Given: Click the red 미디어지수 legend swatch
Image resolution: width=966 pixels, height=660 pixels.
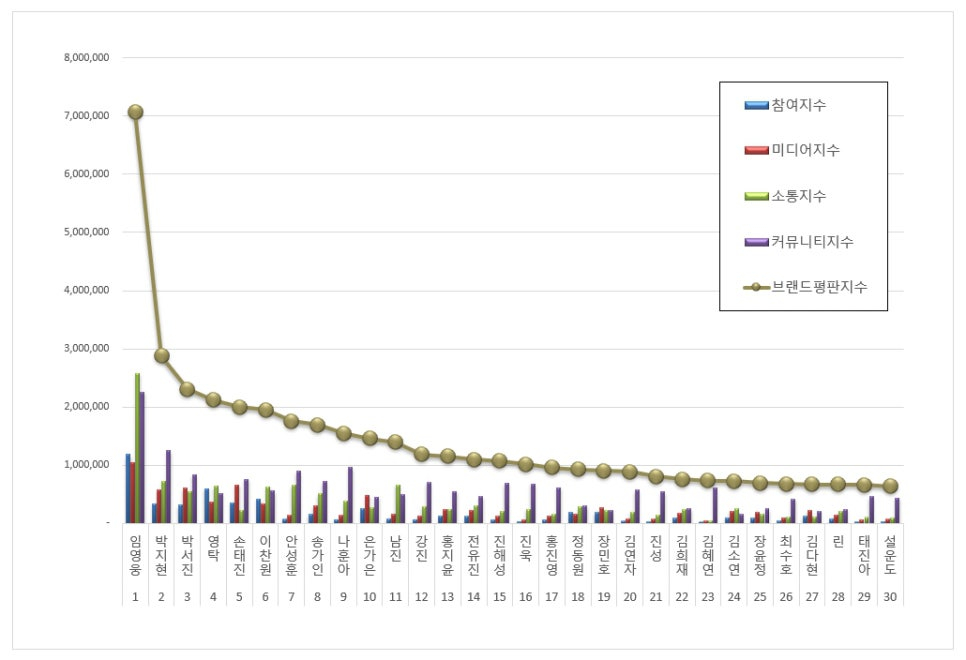Looking at the screenshot, I should (x=756, y=150).
